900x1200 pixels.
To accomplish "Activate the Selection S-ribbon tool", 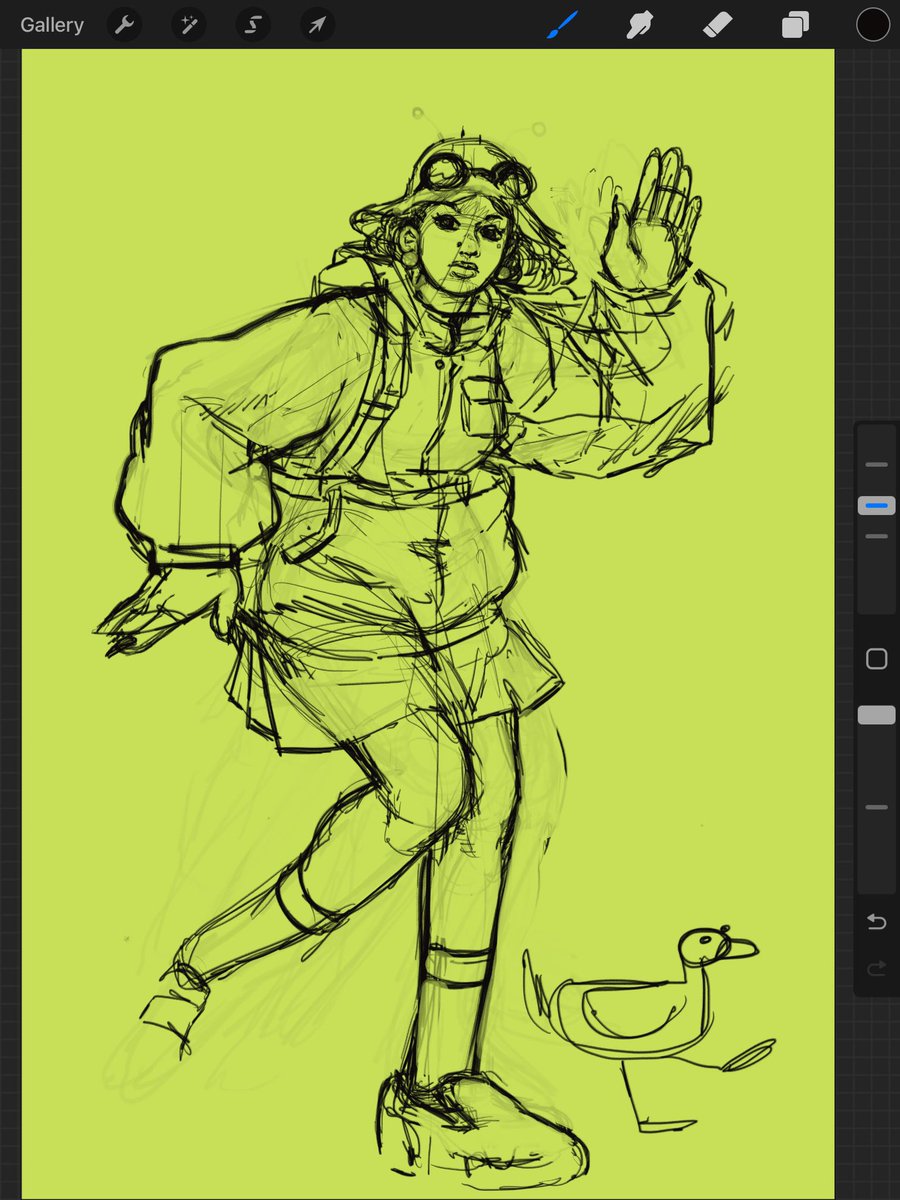I will (252, 25).
